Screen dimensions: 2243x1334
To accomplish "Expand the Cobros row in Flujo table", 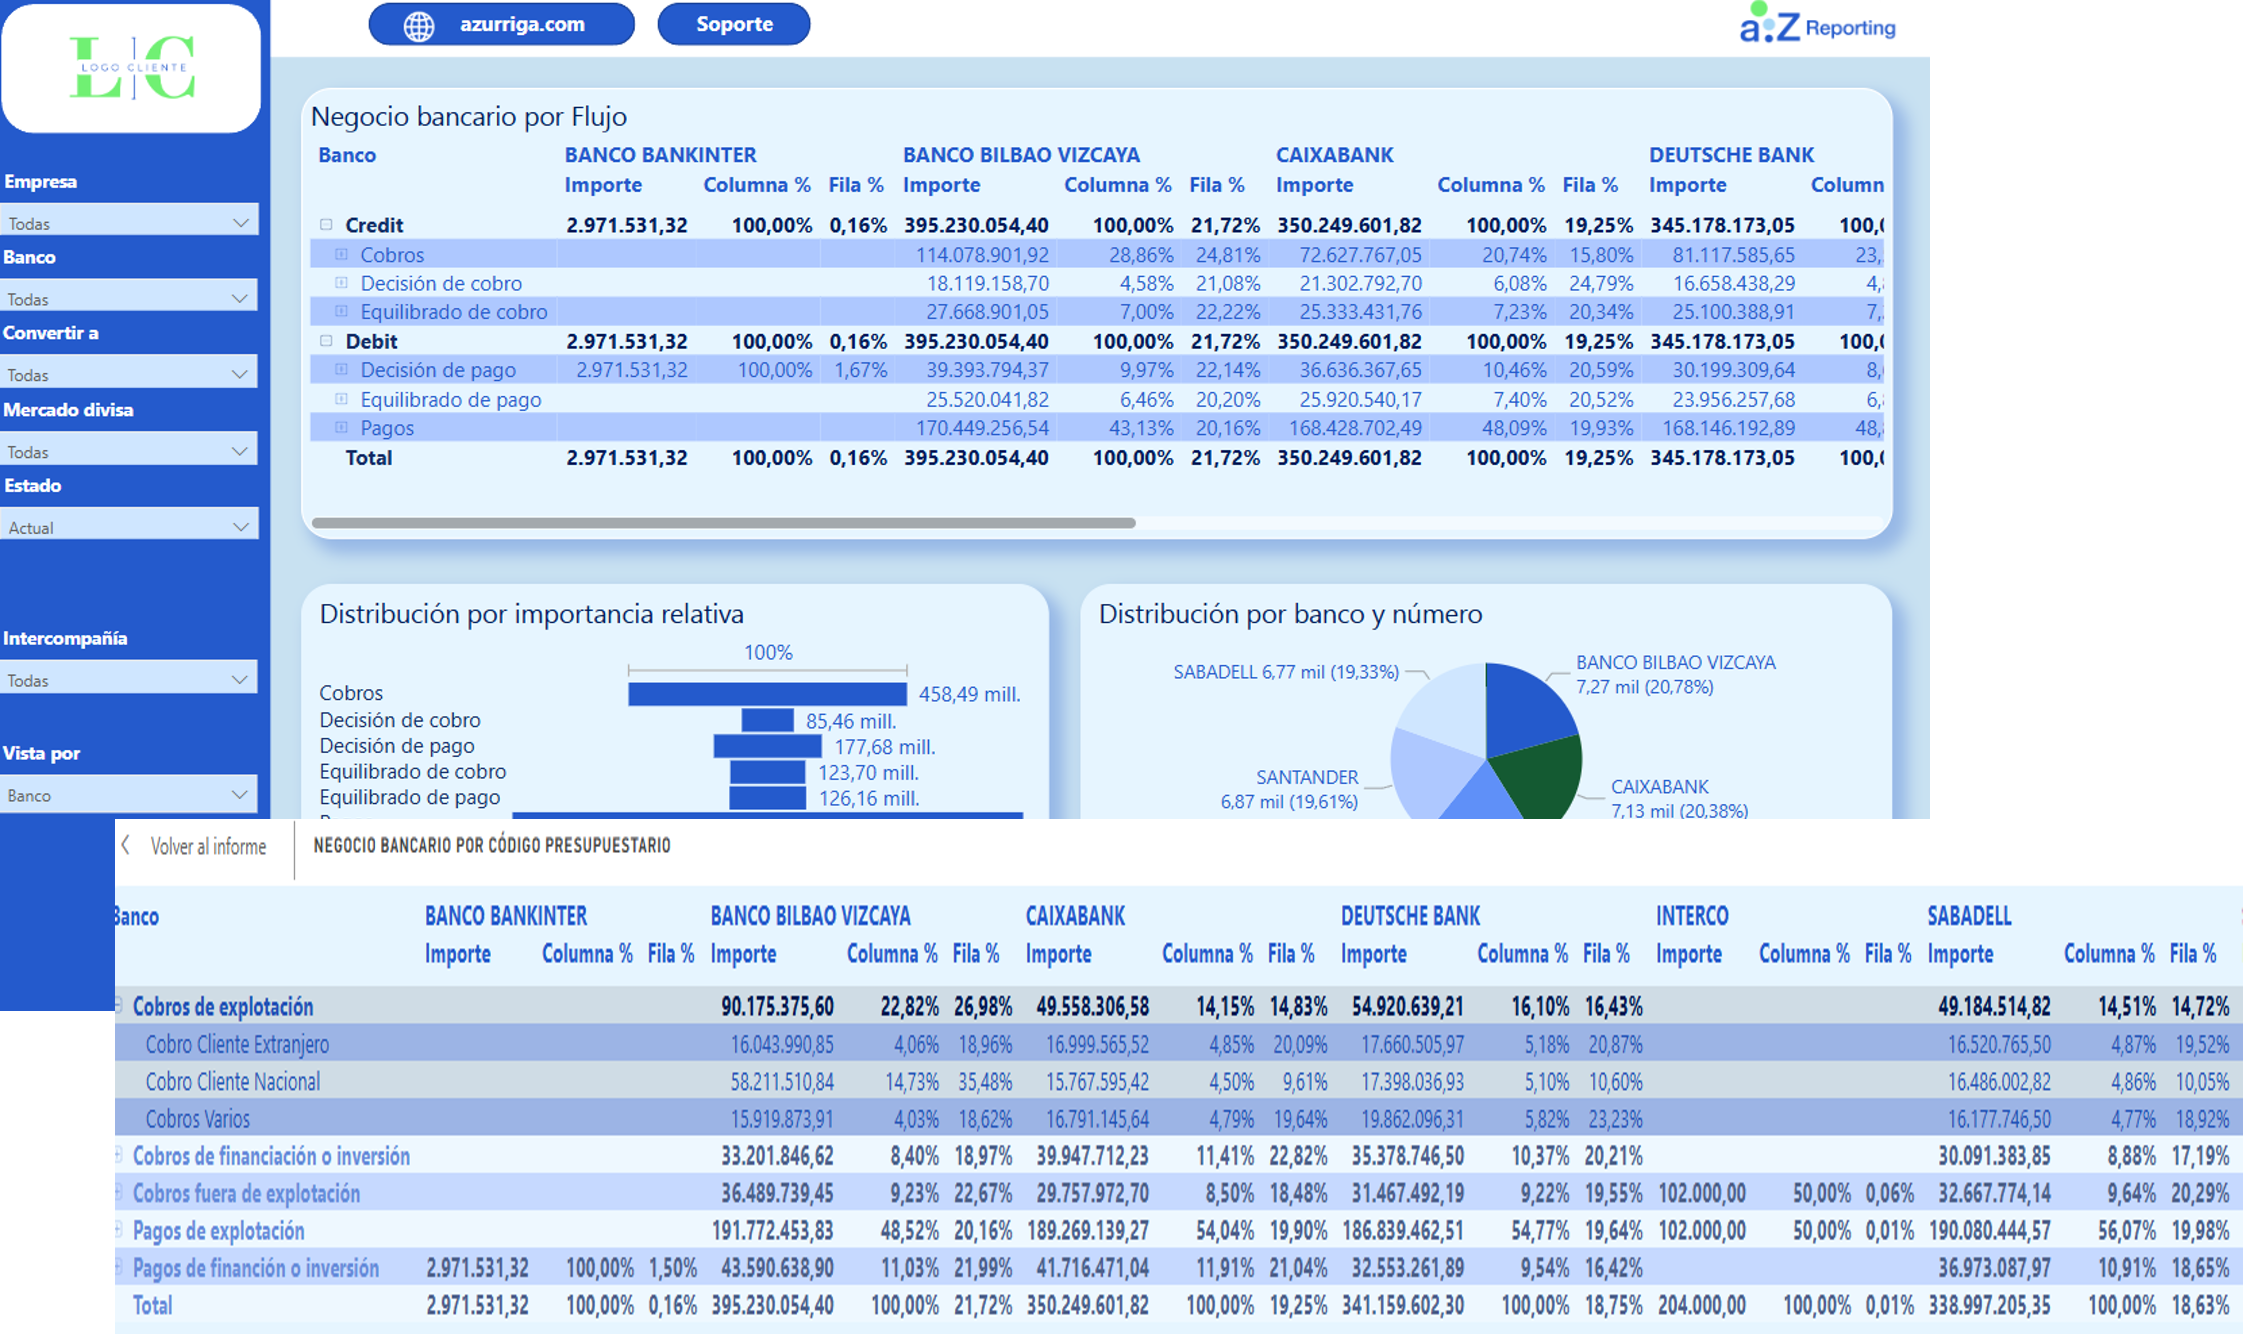I will click(x=341, y=254).
